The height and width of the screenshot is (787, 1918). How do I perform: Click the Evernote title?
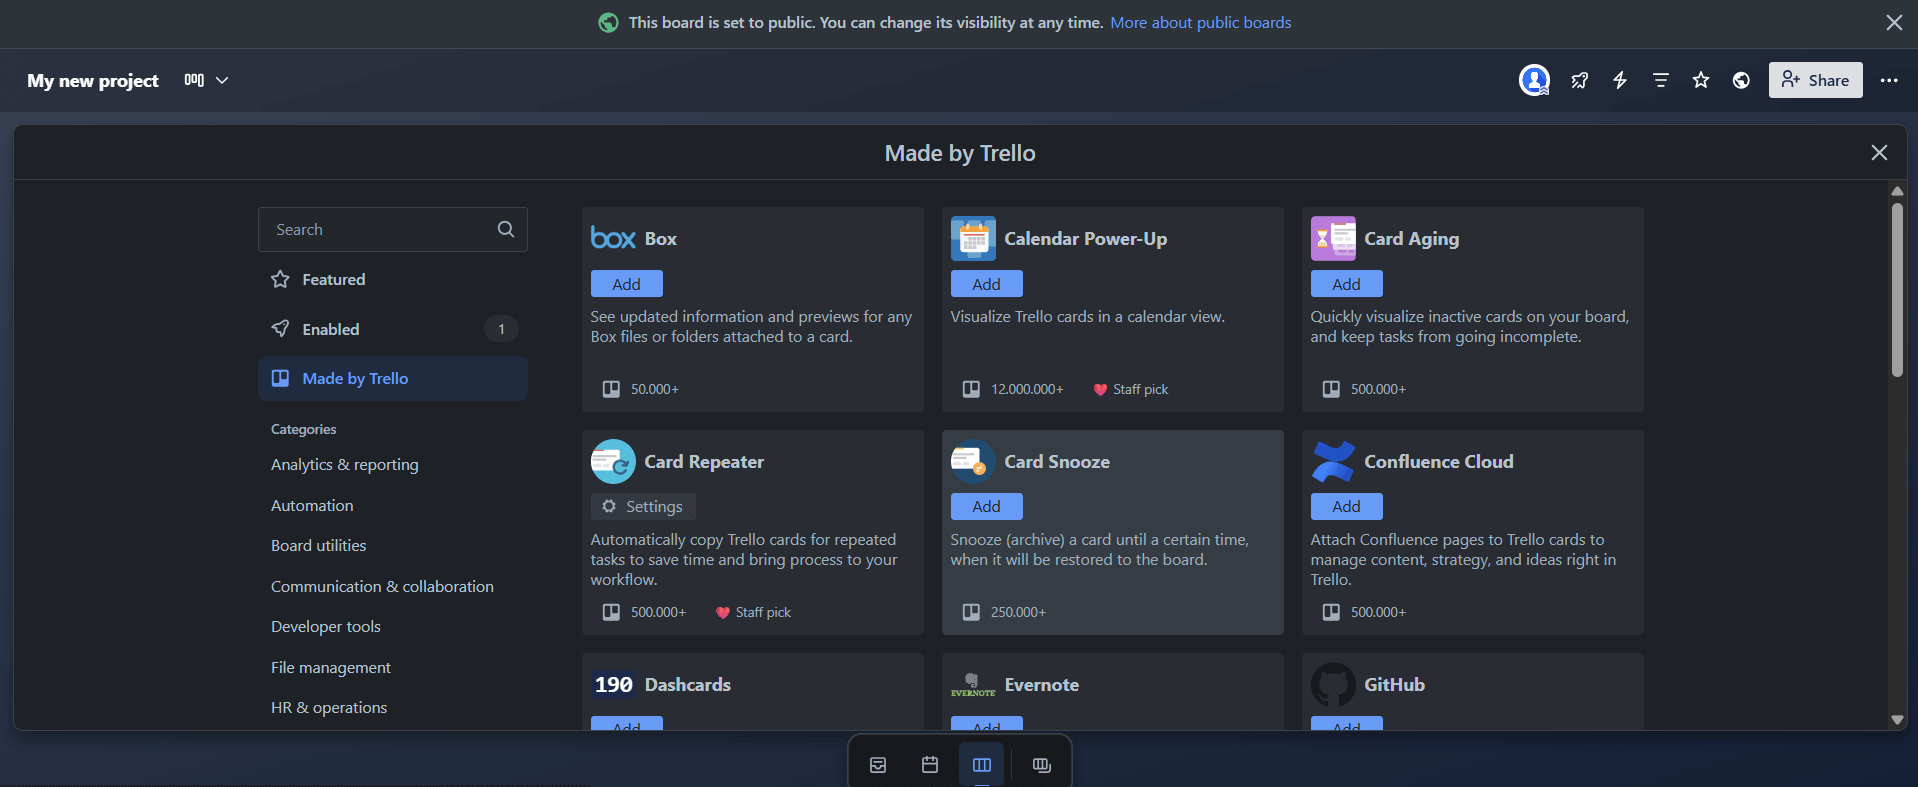1042,684
